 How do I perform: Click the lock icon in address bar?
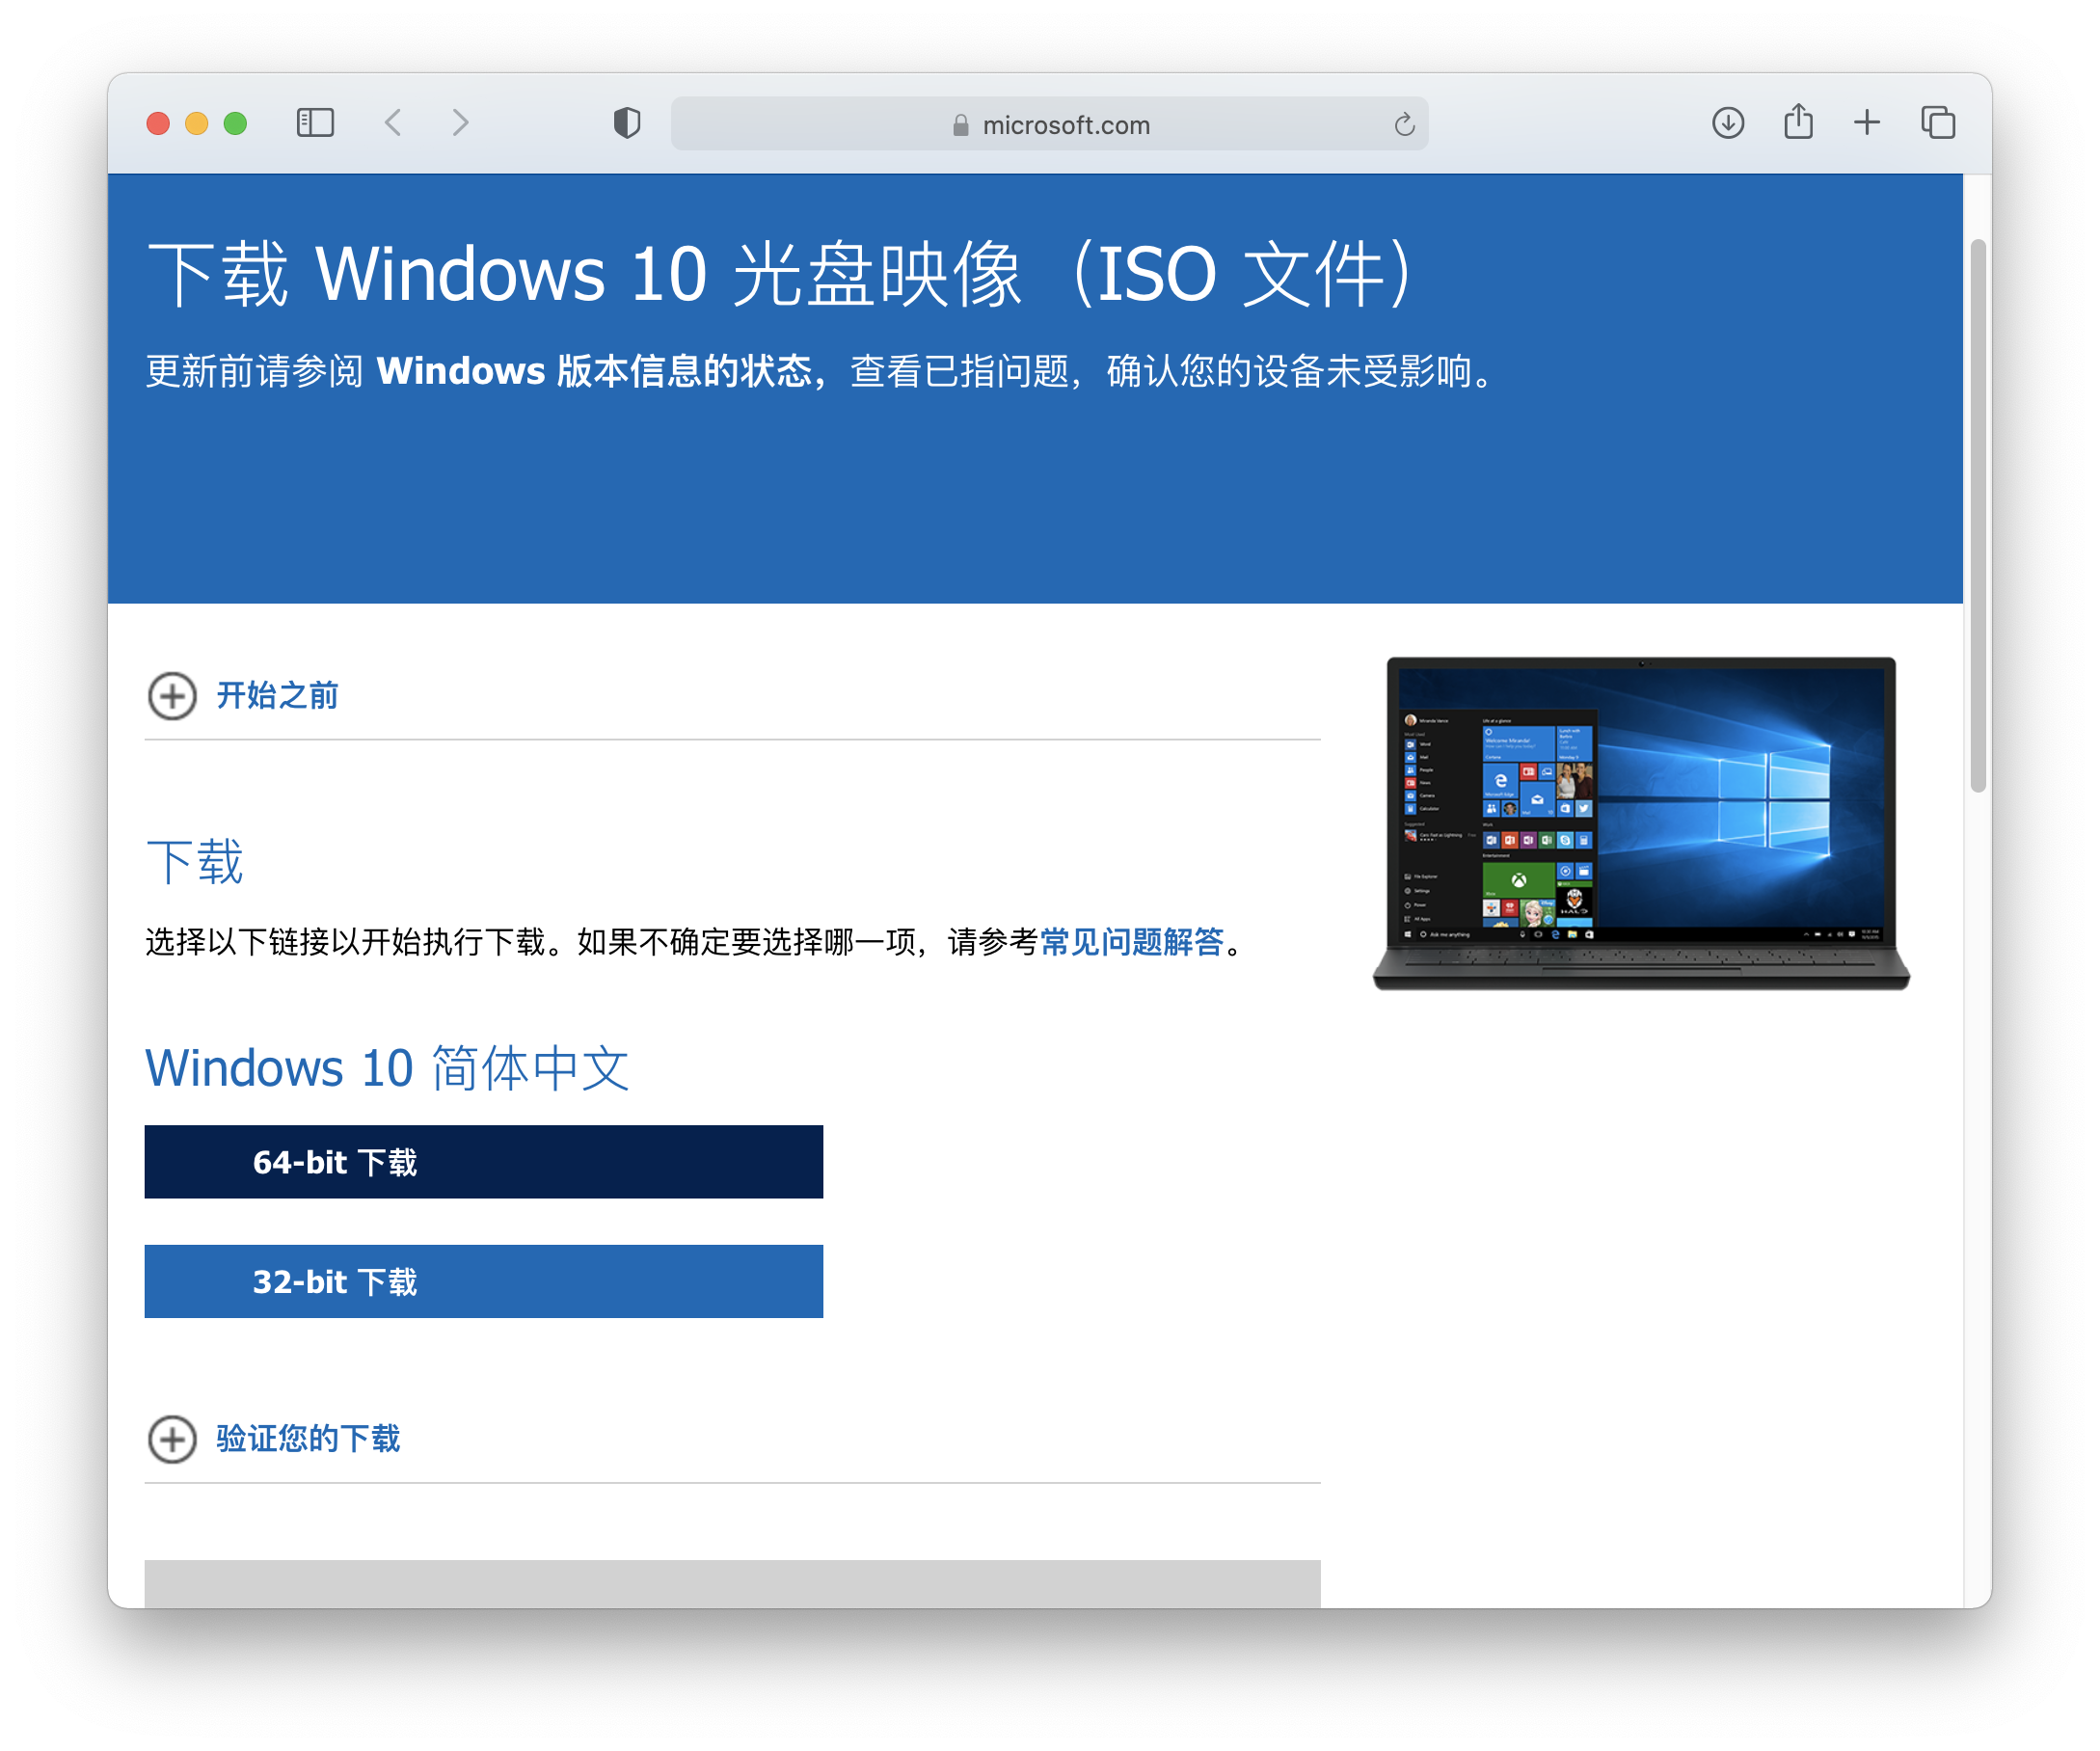pyautogui.click(x=961, y=125)
